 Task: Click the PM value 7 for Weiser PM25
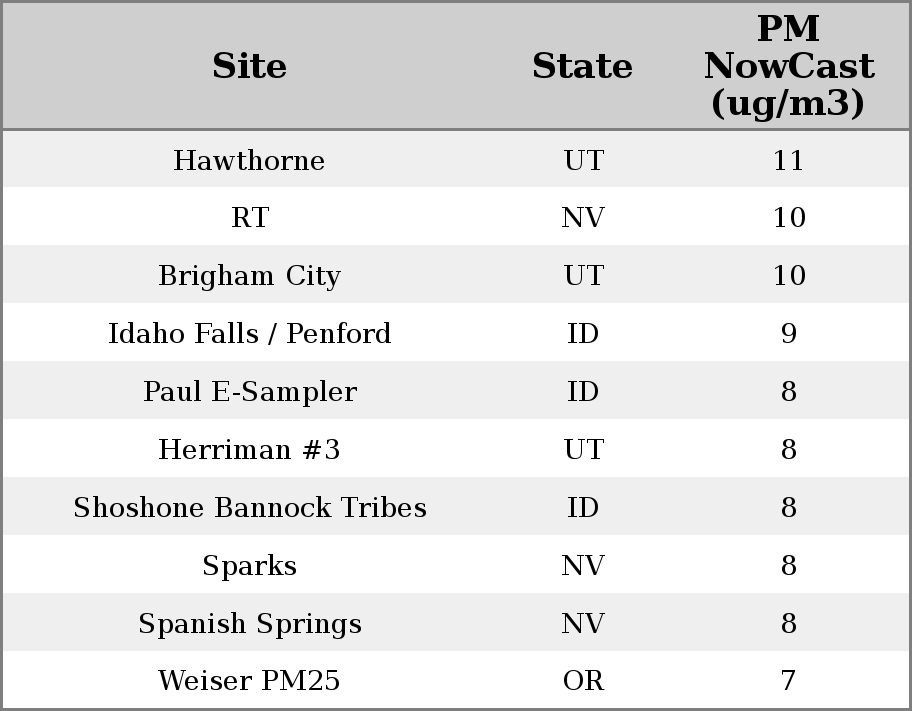click(788, 681)
